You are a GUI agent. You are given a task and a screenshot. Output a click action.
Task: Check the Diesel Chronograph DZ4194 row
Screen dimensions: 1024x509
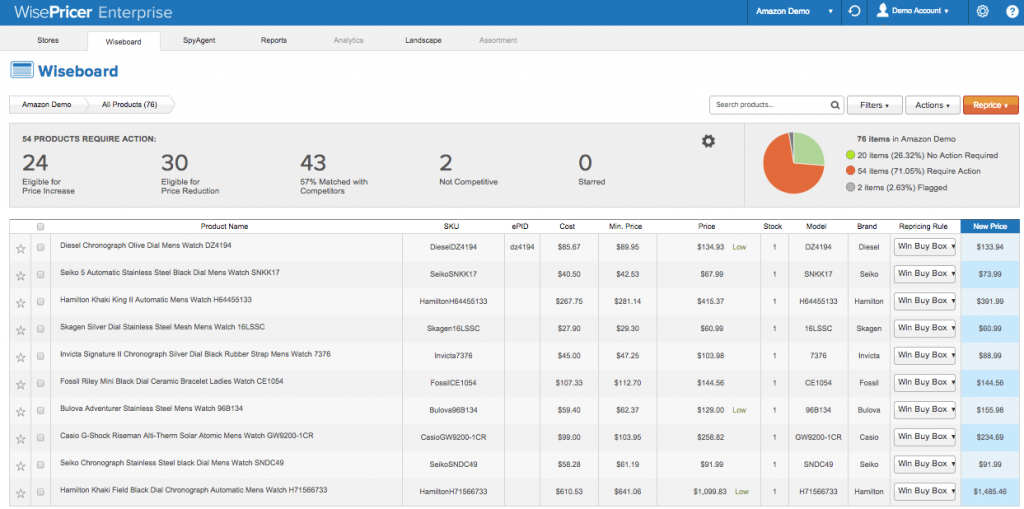click(40, 248)
